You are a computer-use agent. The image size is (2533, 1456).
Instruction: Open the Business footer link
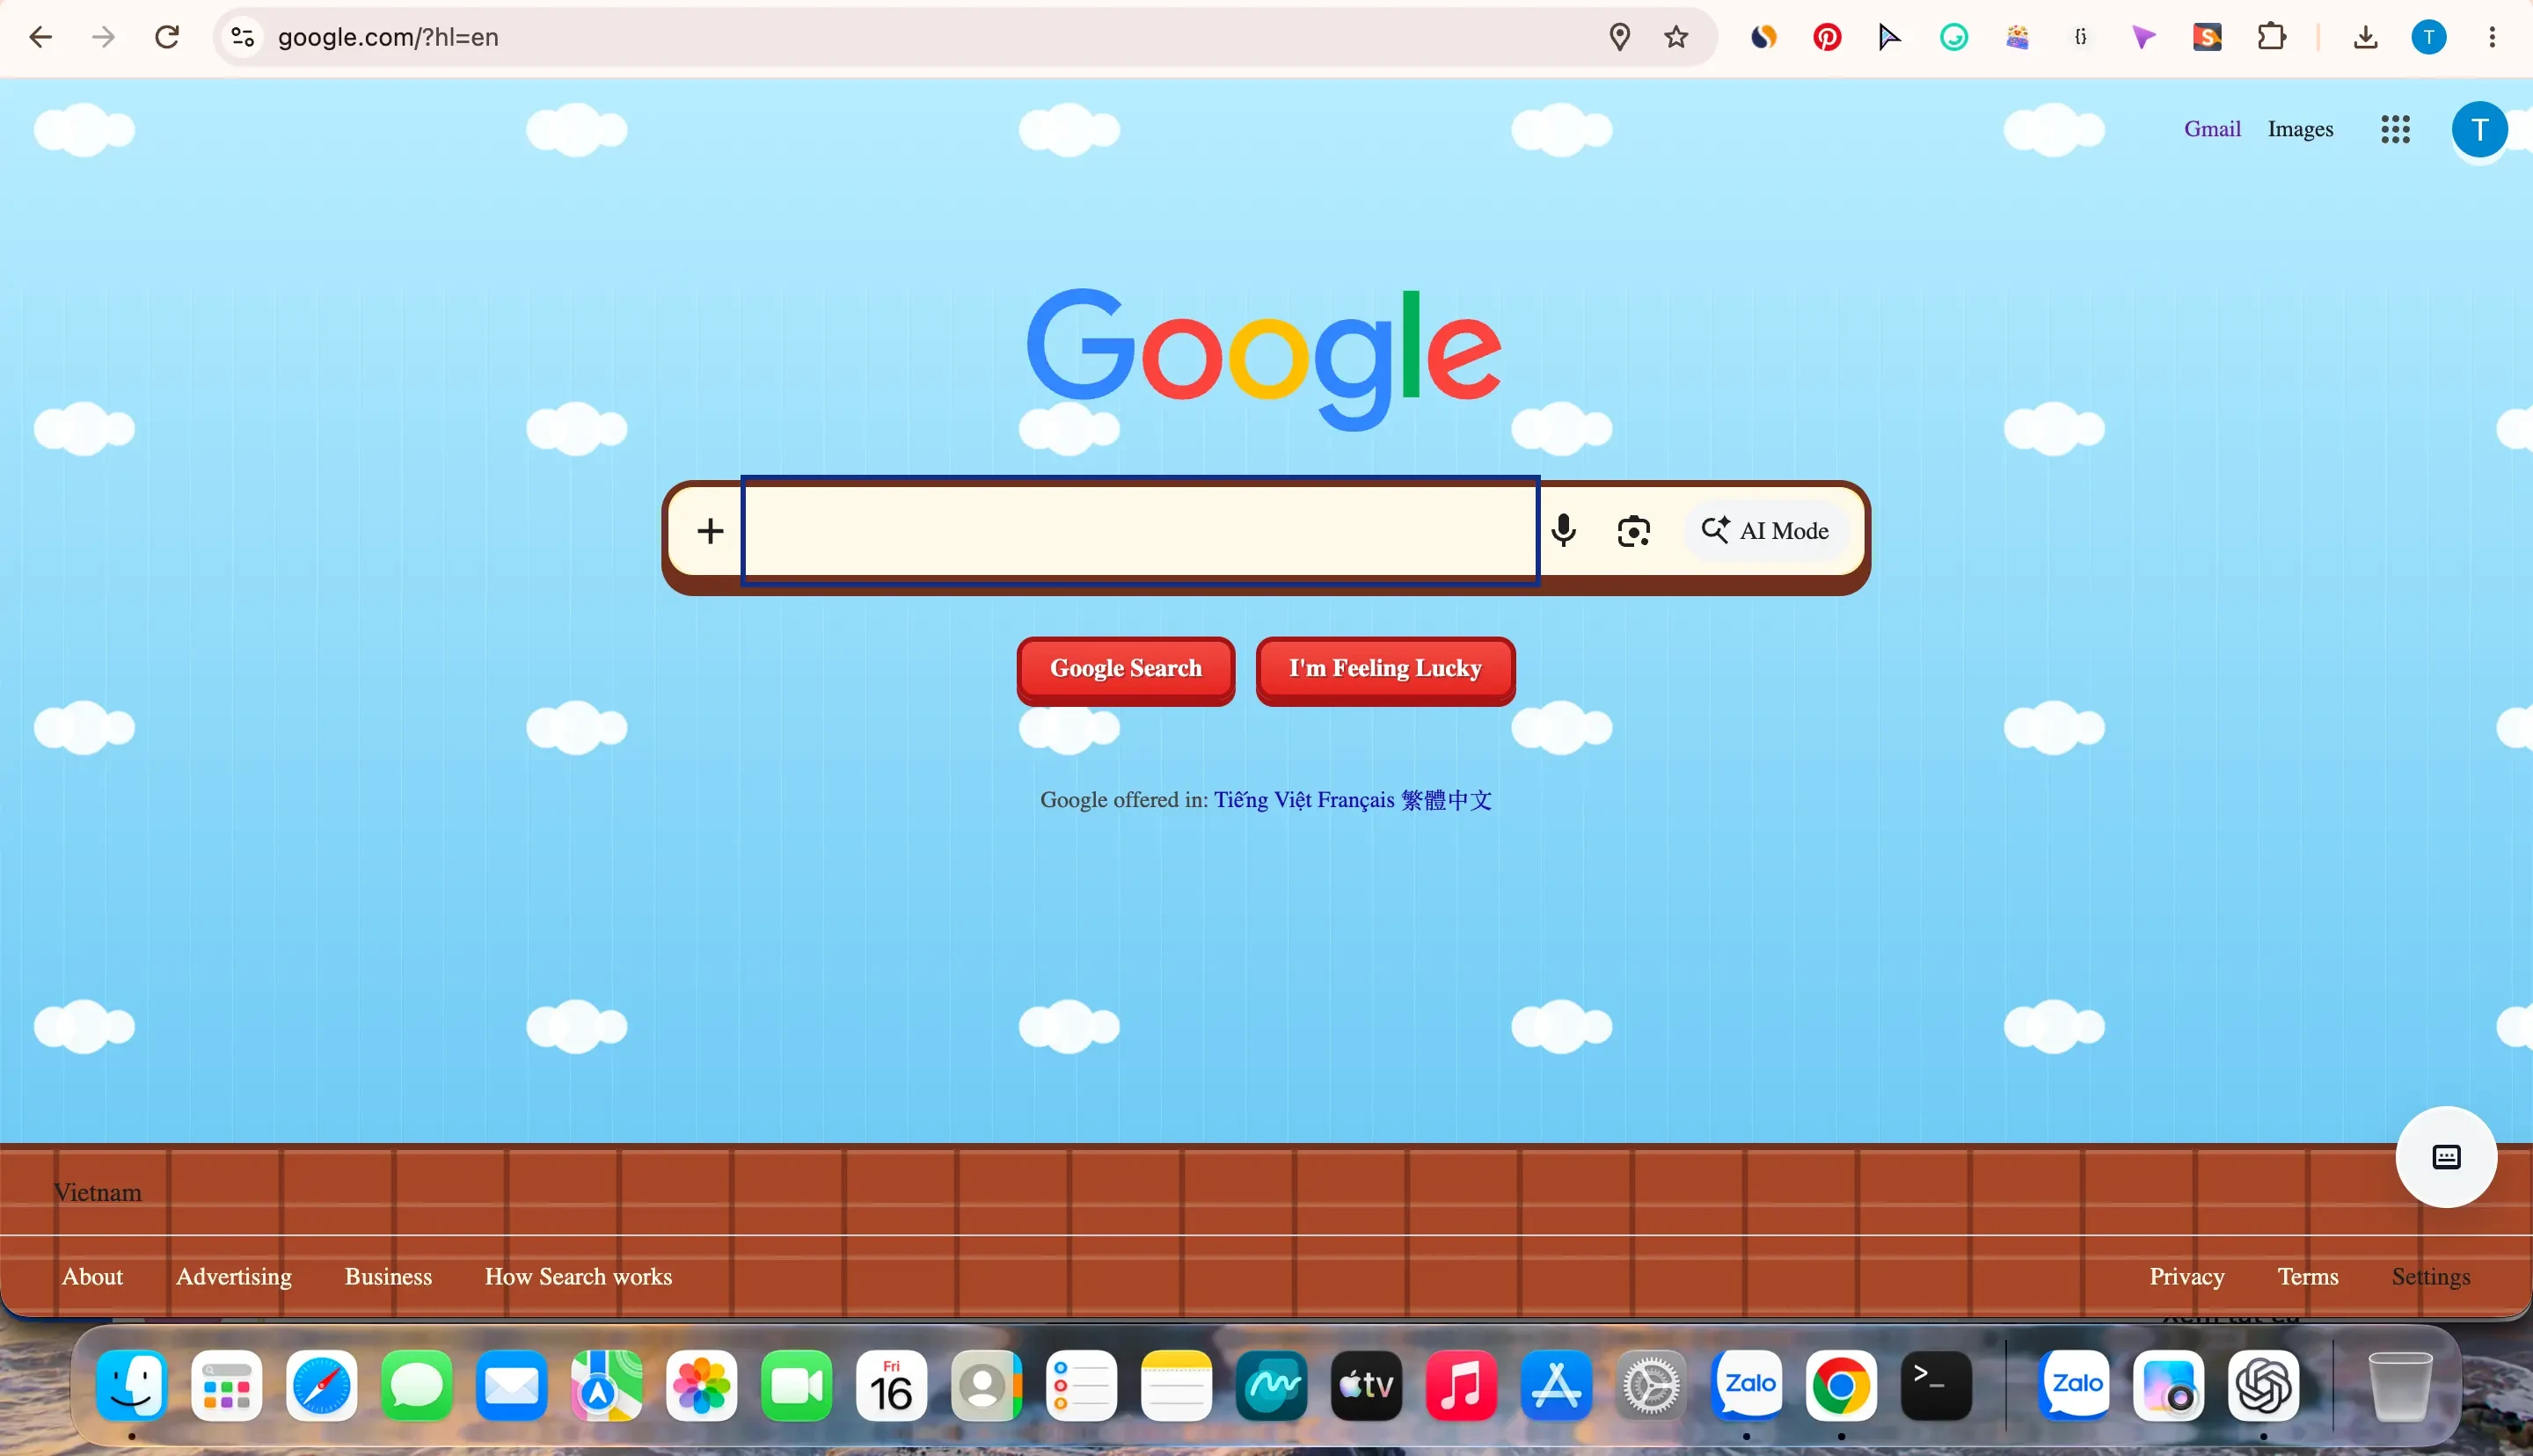coord(388,1276)
